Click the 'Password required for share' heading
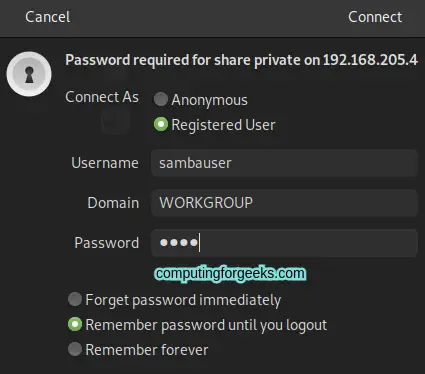The image size is (425, 374). (241, 60)
